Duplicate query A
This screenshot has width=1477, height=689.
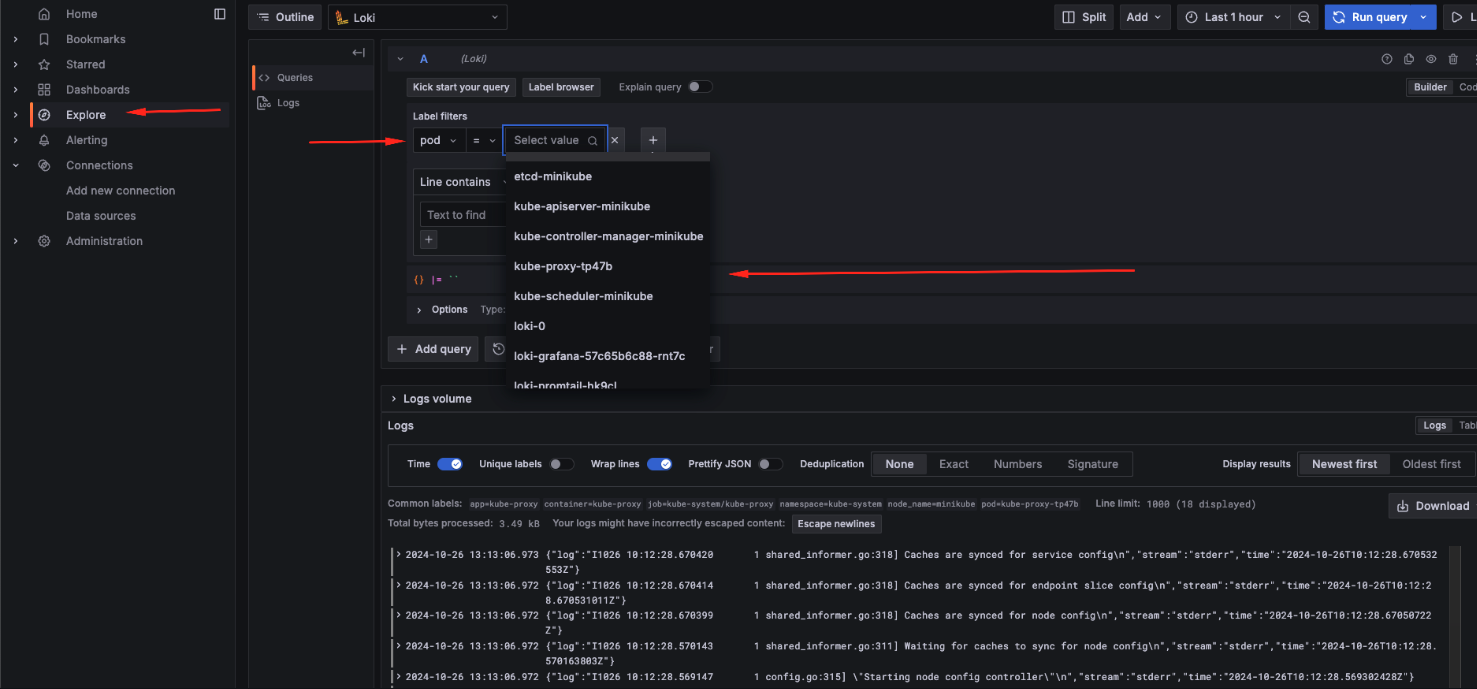[x=1409, y=59]
